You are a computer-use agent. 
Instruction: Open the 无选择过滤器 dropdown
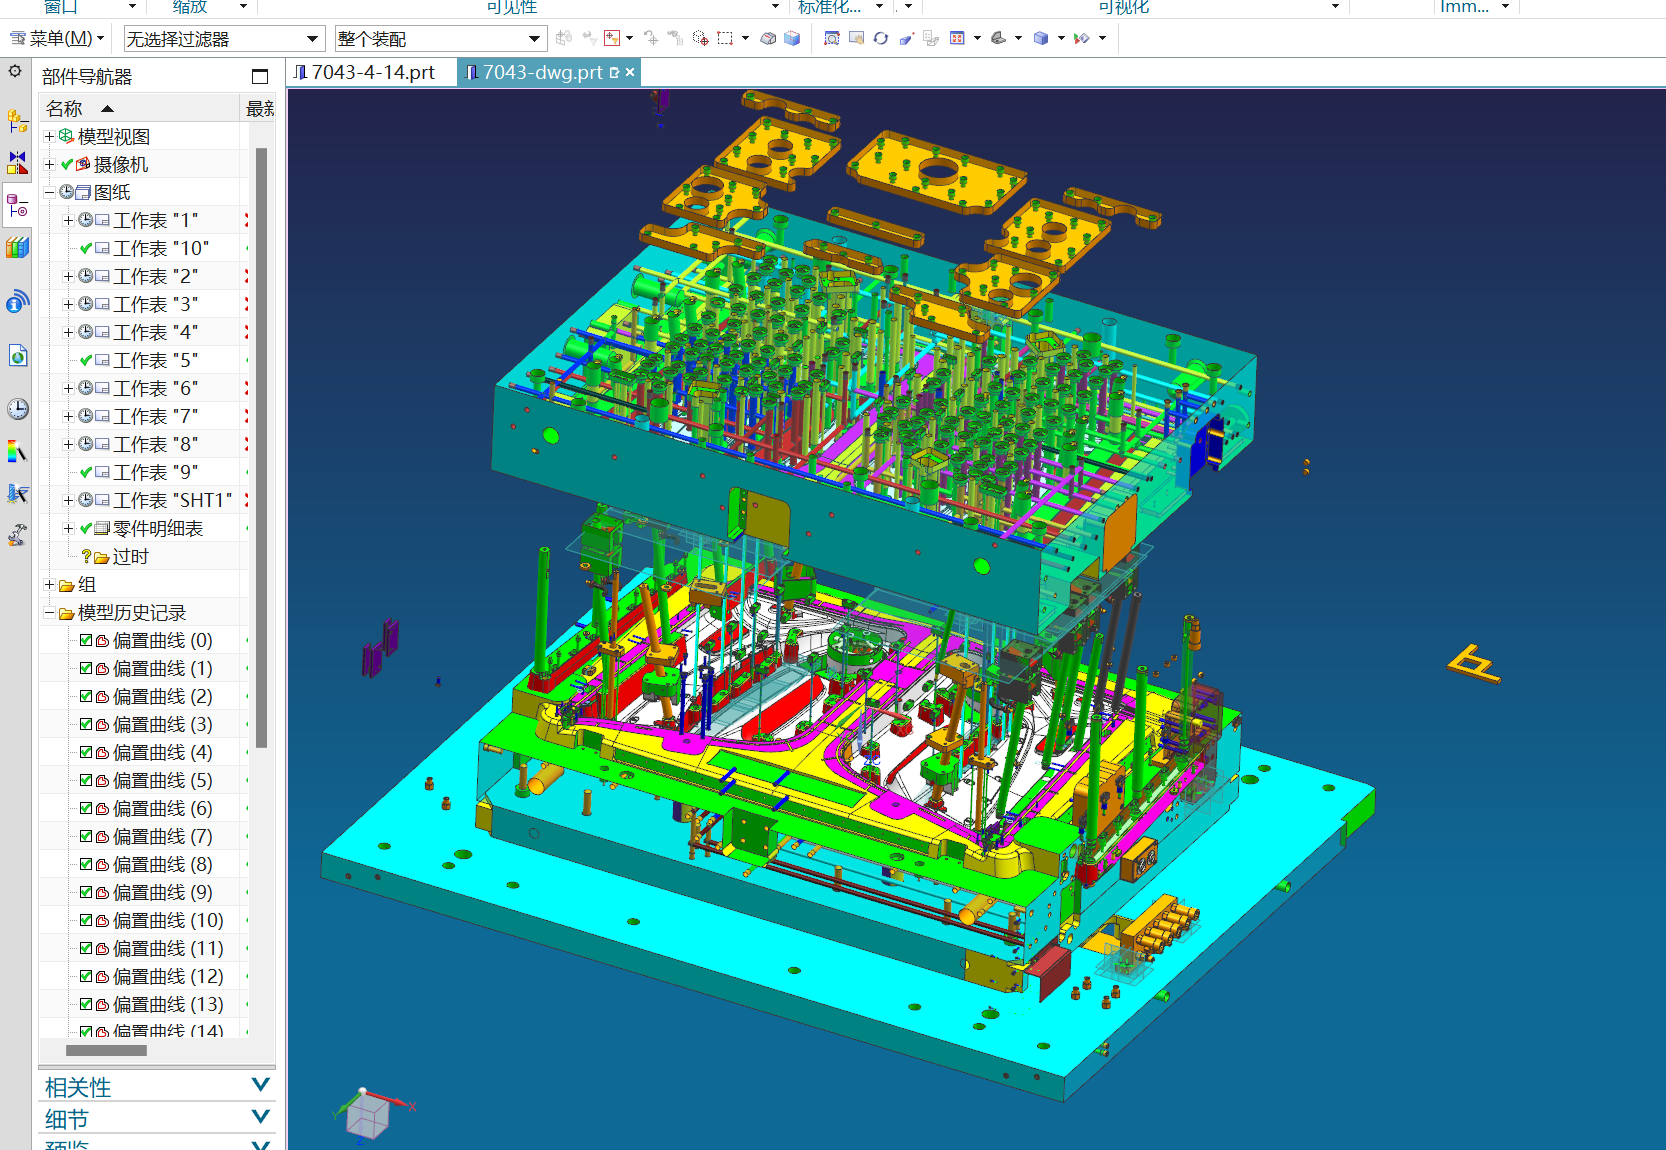(224, 39)
